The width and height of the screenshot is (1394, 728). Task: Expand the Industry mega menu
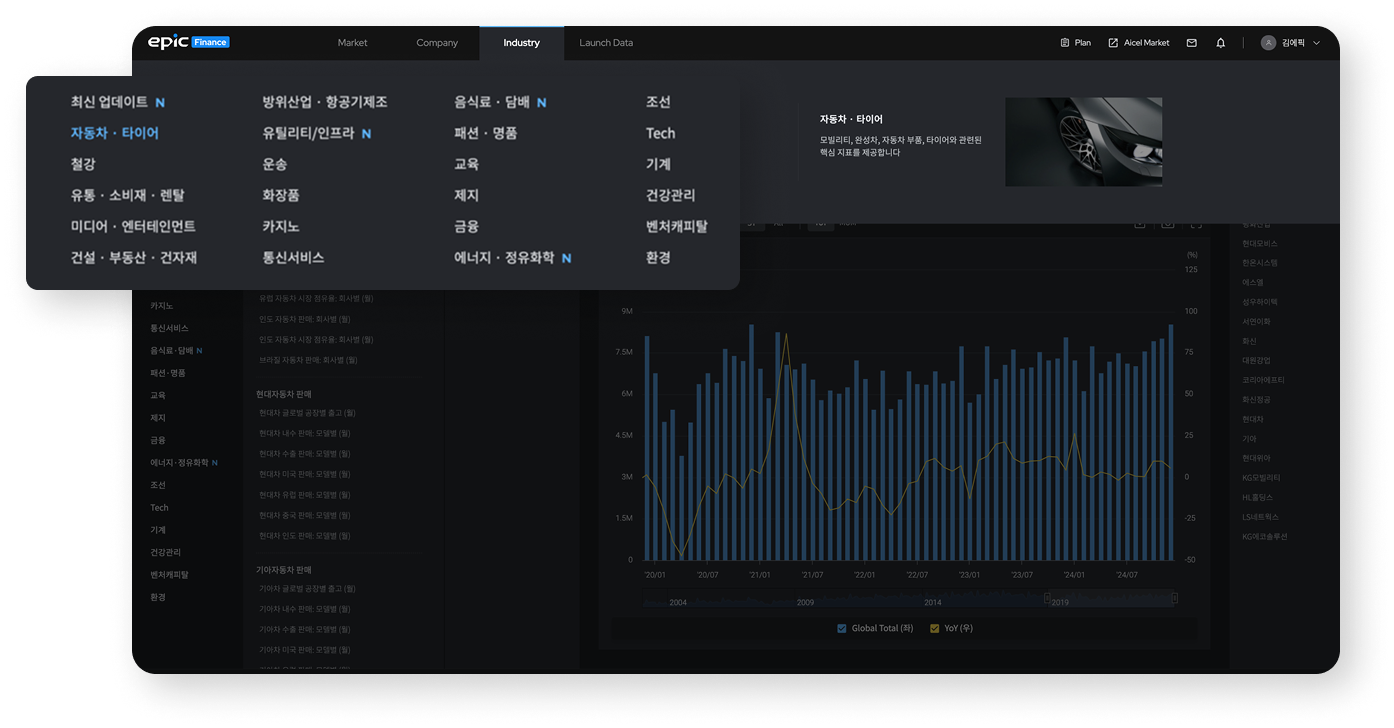coord(521,42)
